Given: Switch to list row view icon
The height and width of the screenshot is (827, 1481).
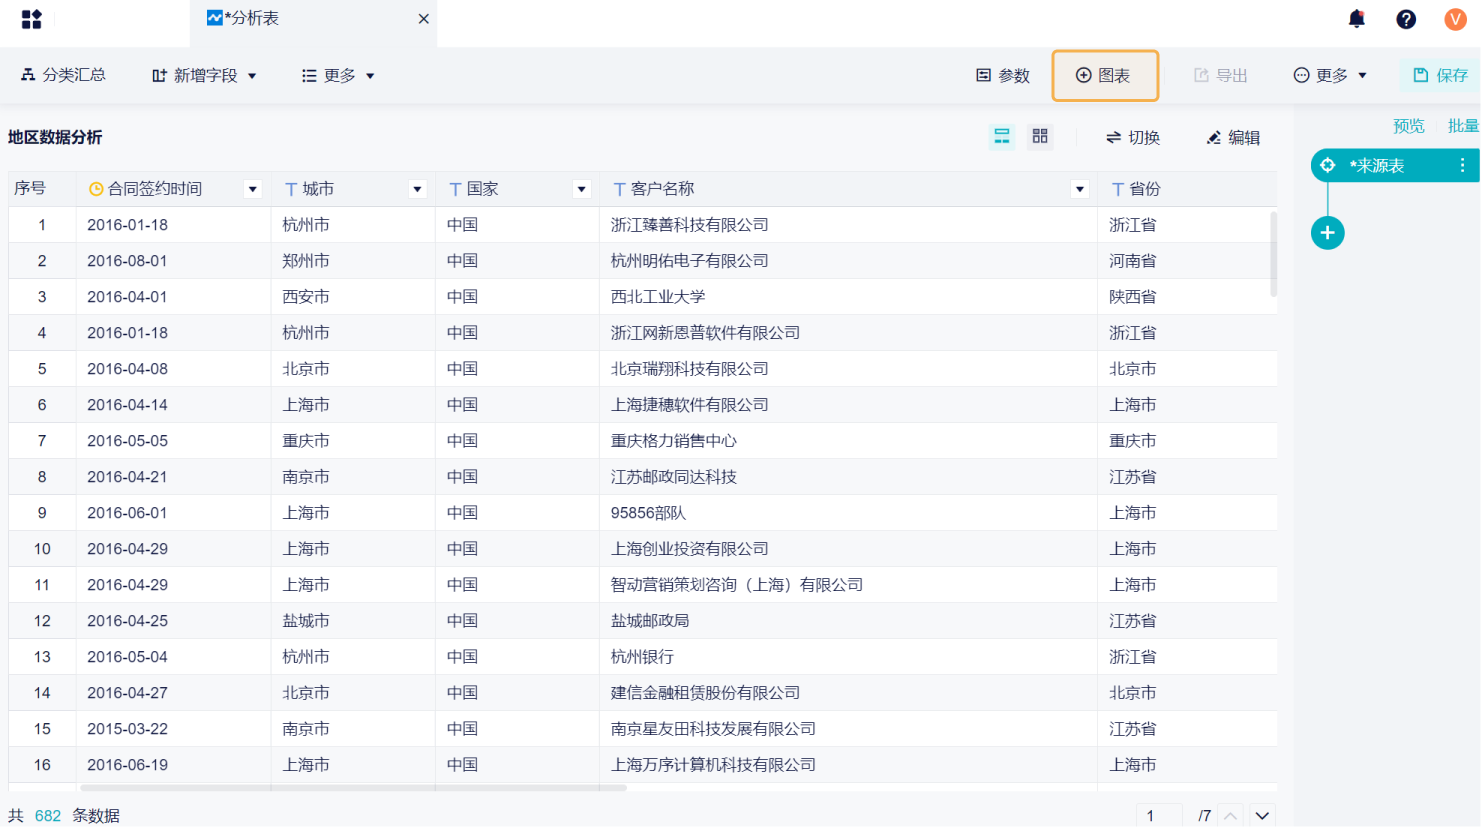Looking at the screenshot, I should click(1001, 136).
